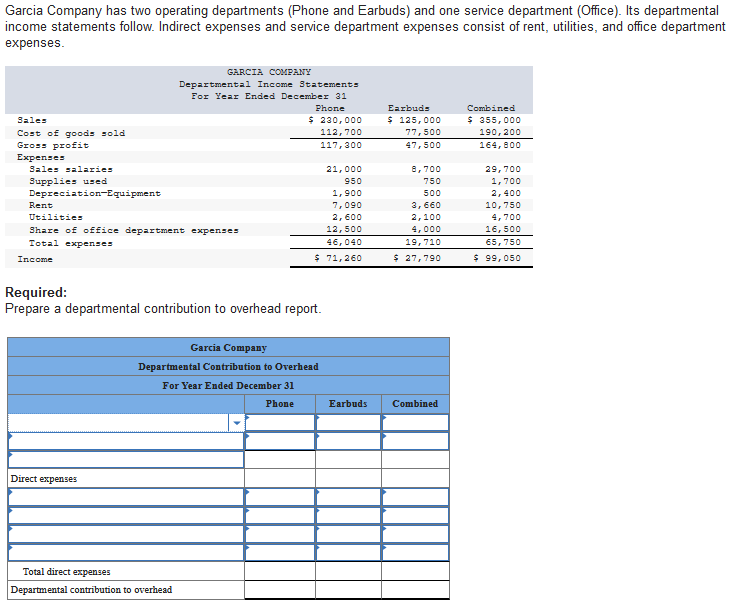Select the second row label field

coord(126,441)
